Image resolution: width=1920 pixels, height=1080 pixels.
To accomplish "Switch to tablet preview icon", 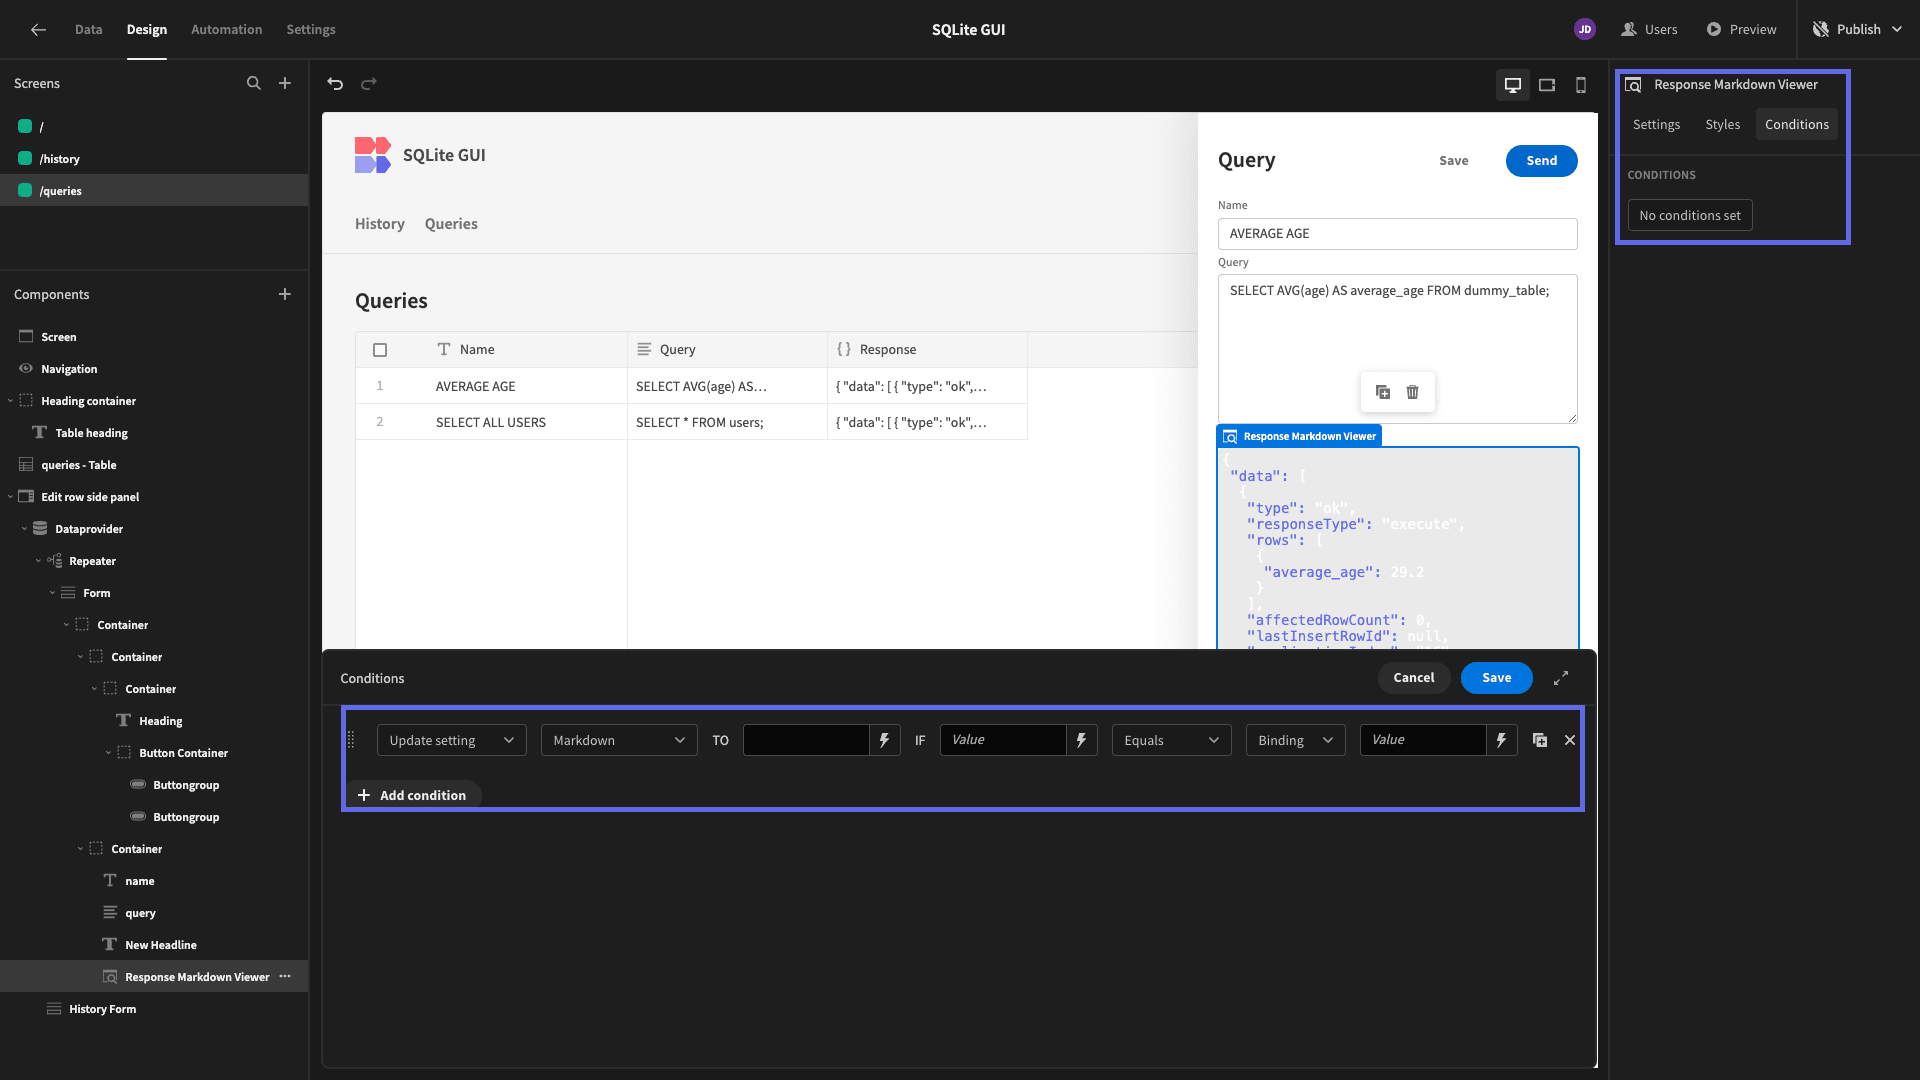I will click(x=1547, y=85).
